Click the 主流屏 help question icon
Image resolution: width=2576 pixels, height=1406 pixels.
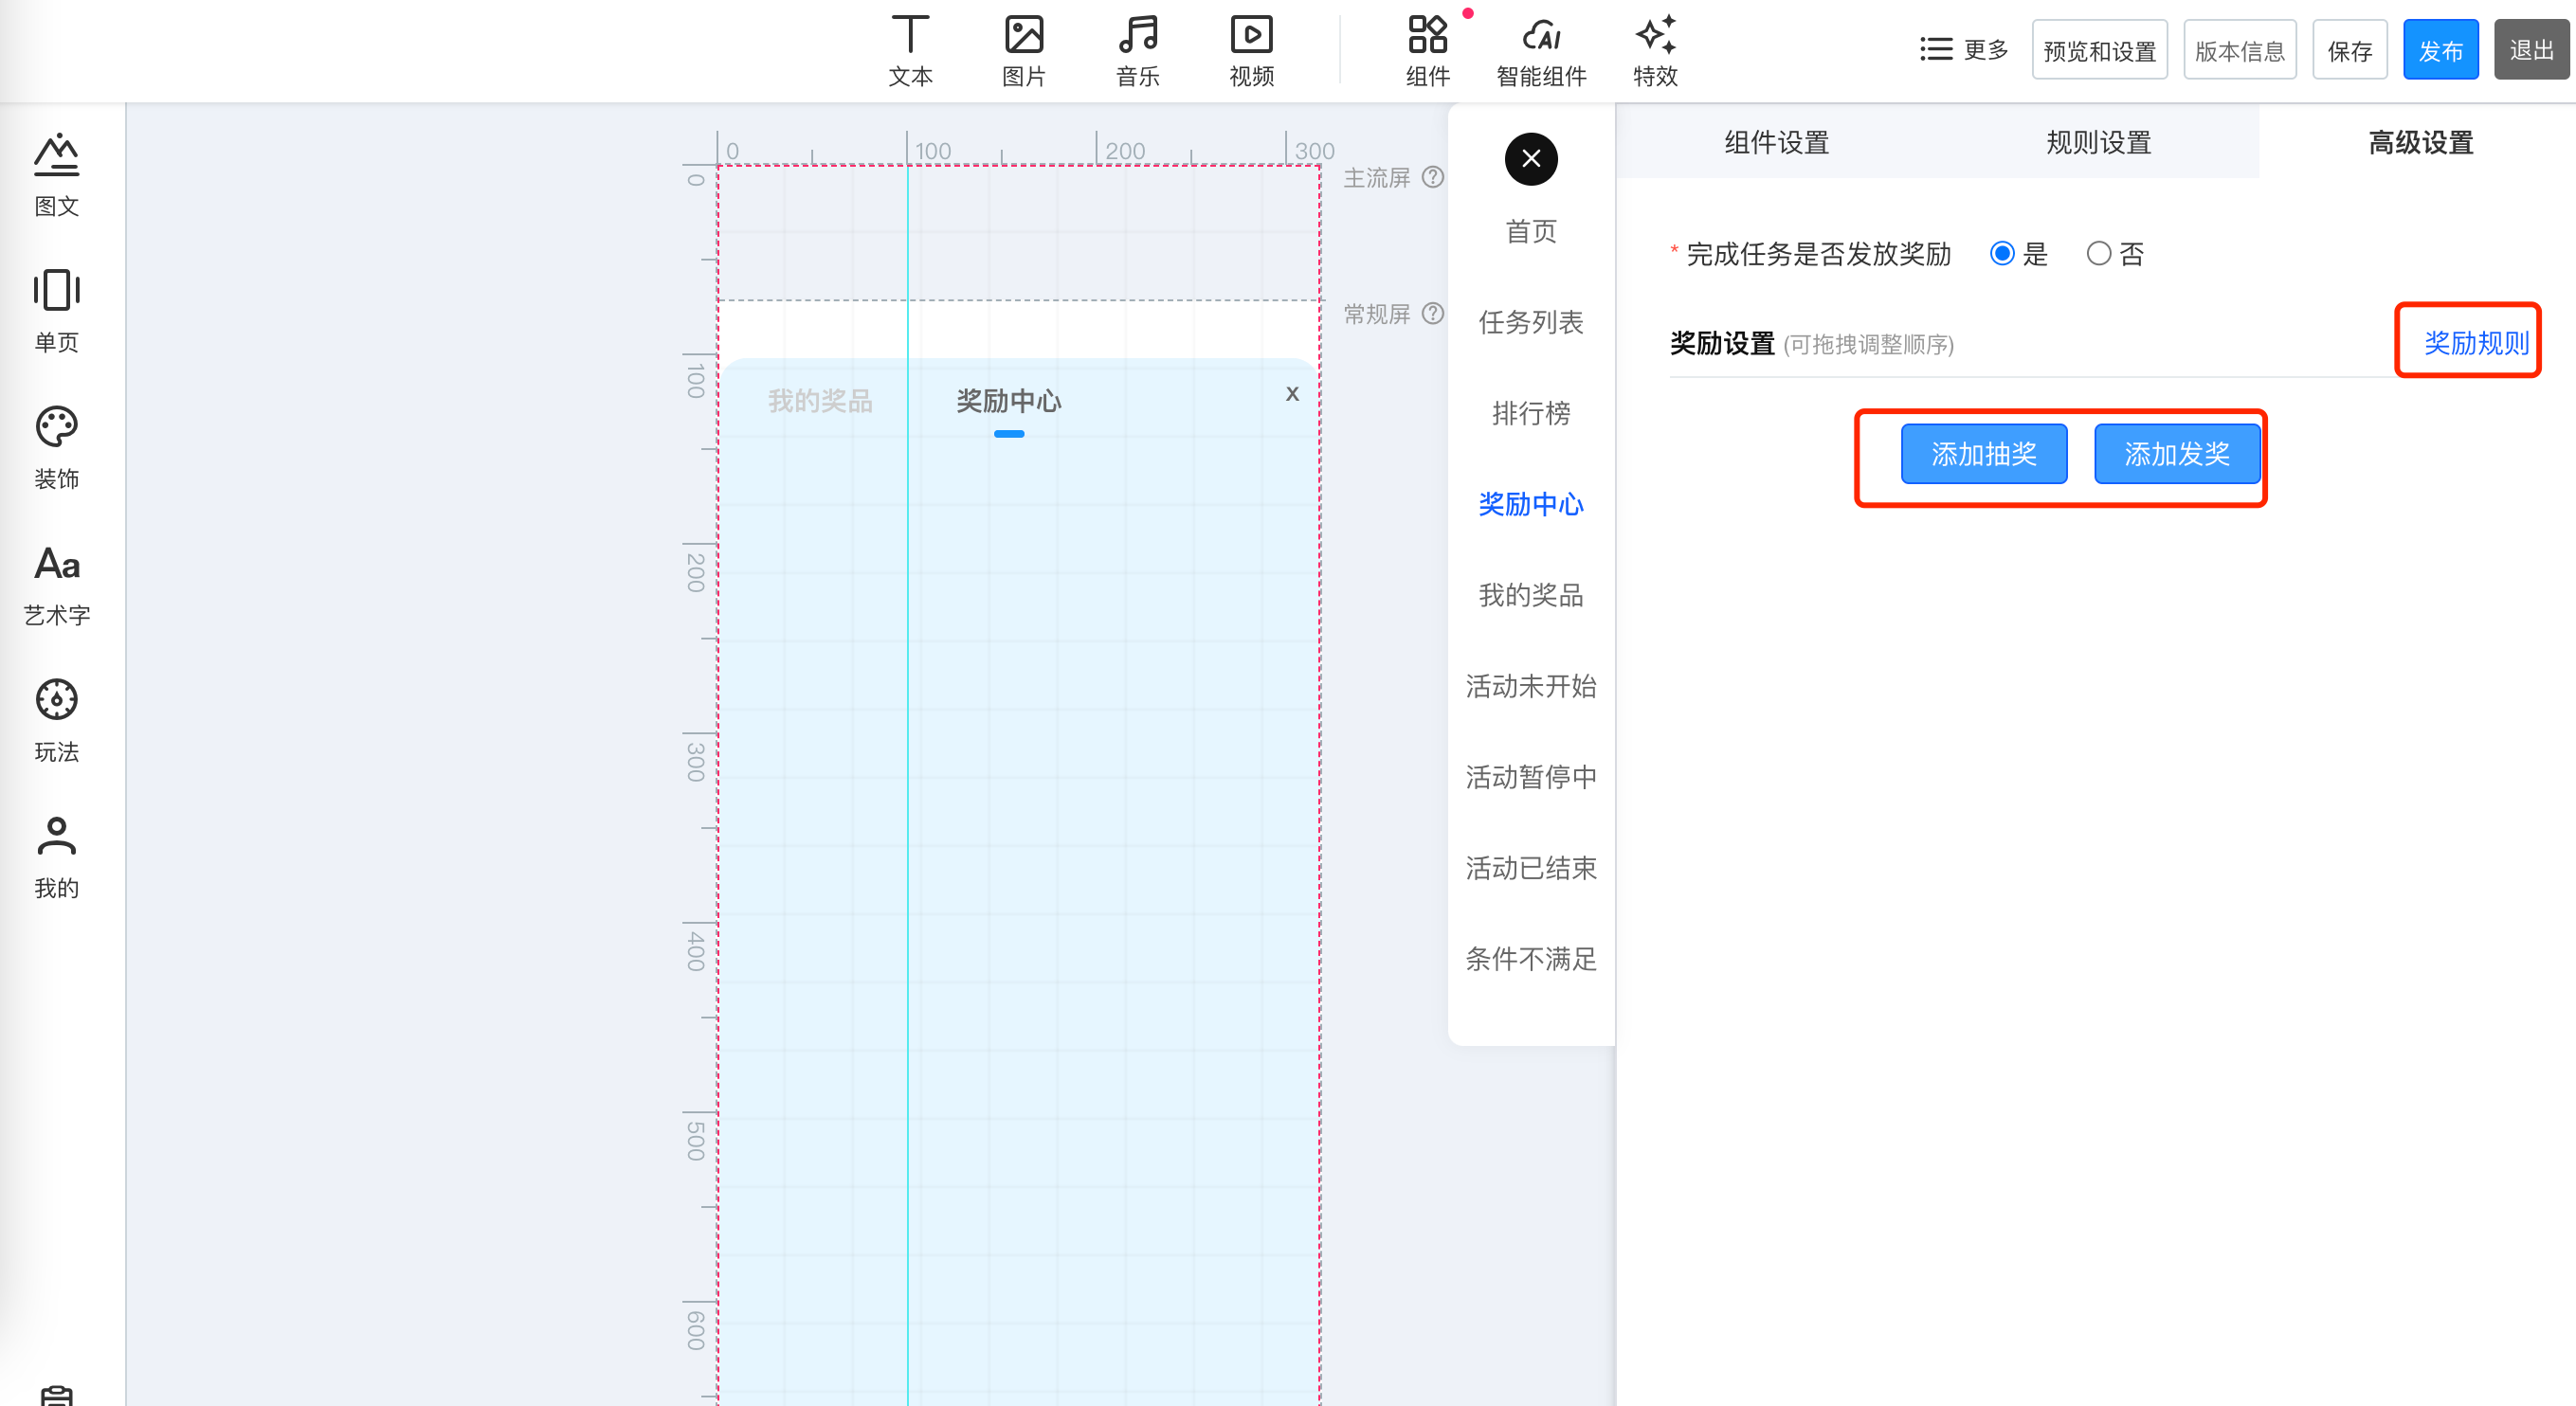[x=1433, y=177]
